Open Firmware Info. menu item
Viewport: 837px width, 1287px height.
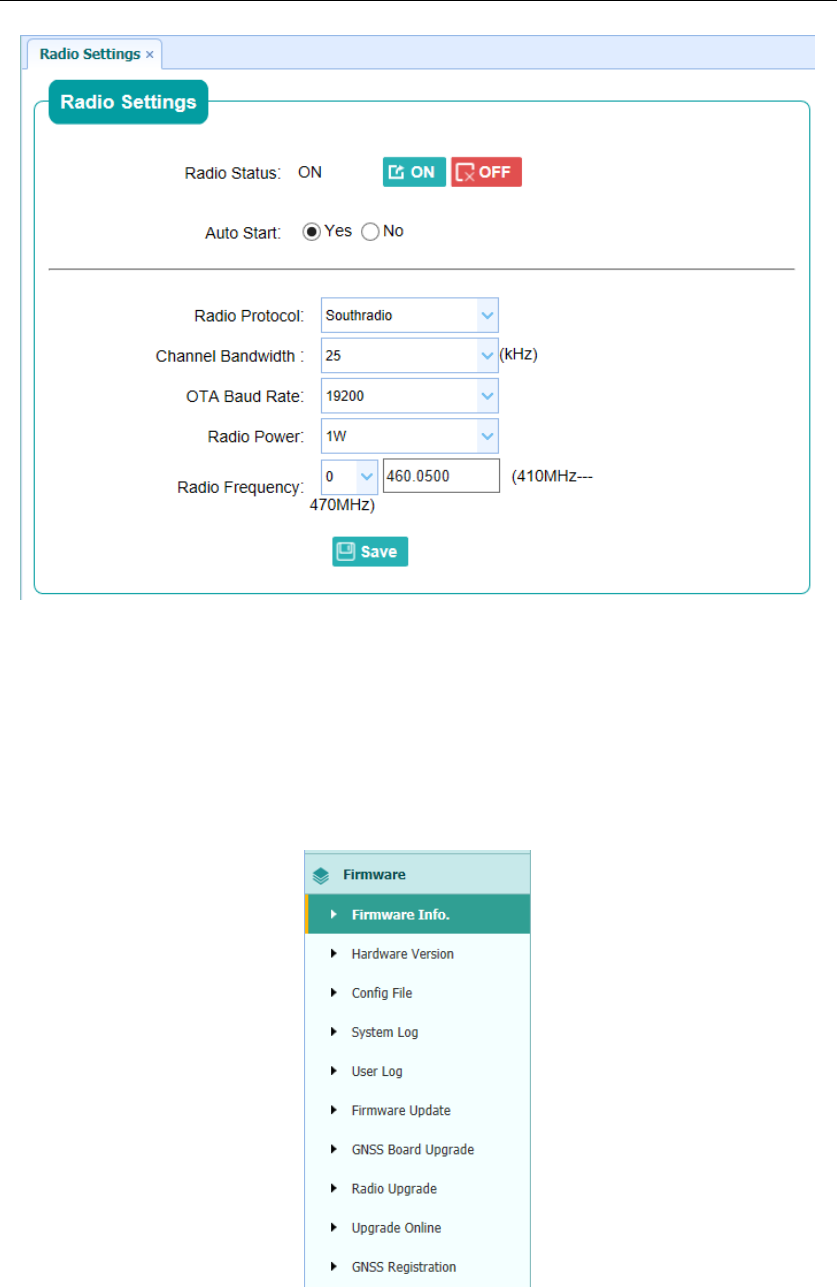417,914
